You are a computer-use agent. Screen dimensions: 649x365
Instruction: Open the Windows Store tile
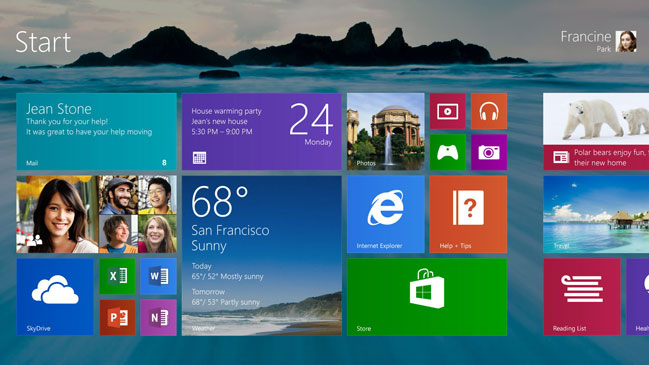(427, 297)
